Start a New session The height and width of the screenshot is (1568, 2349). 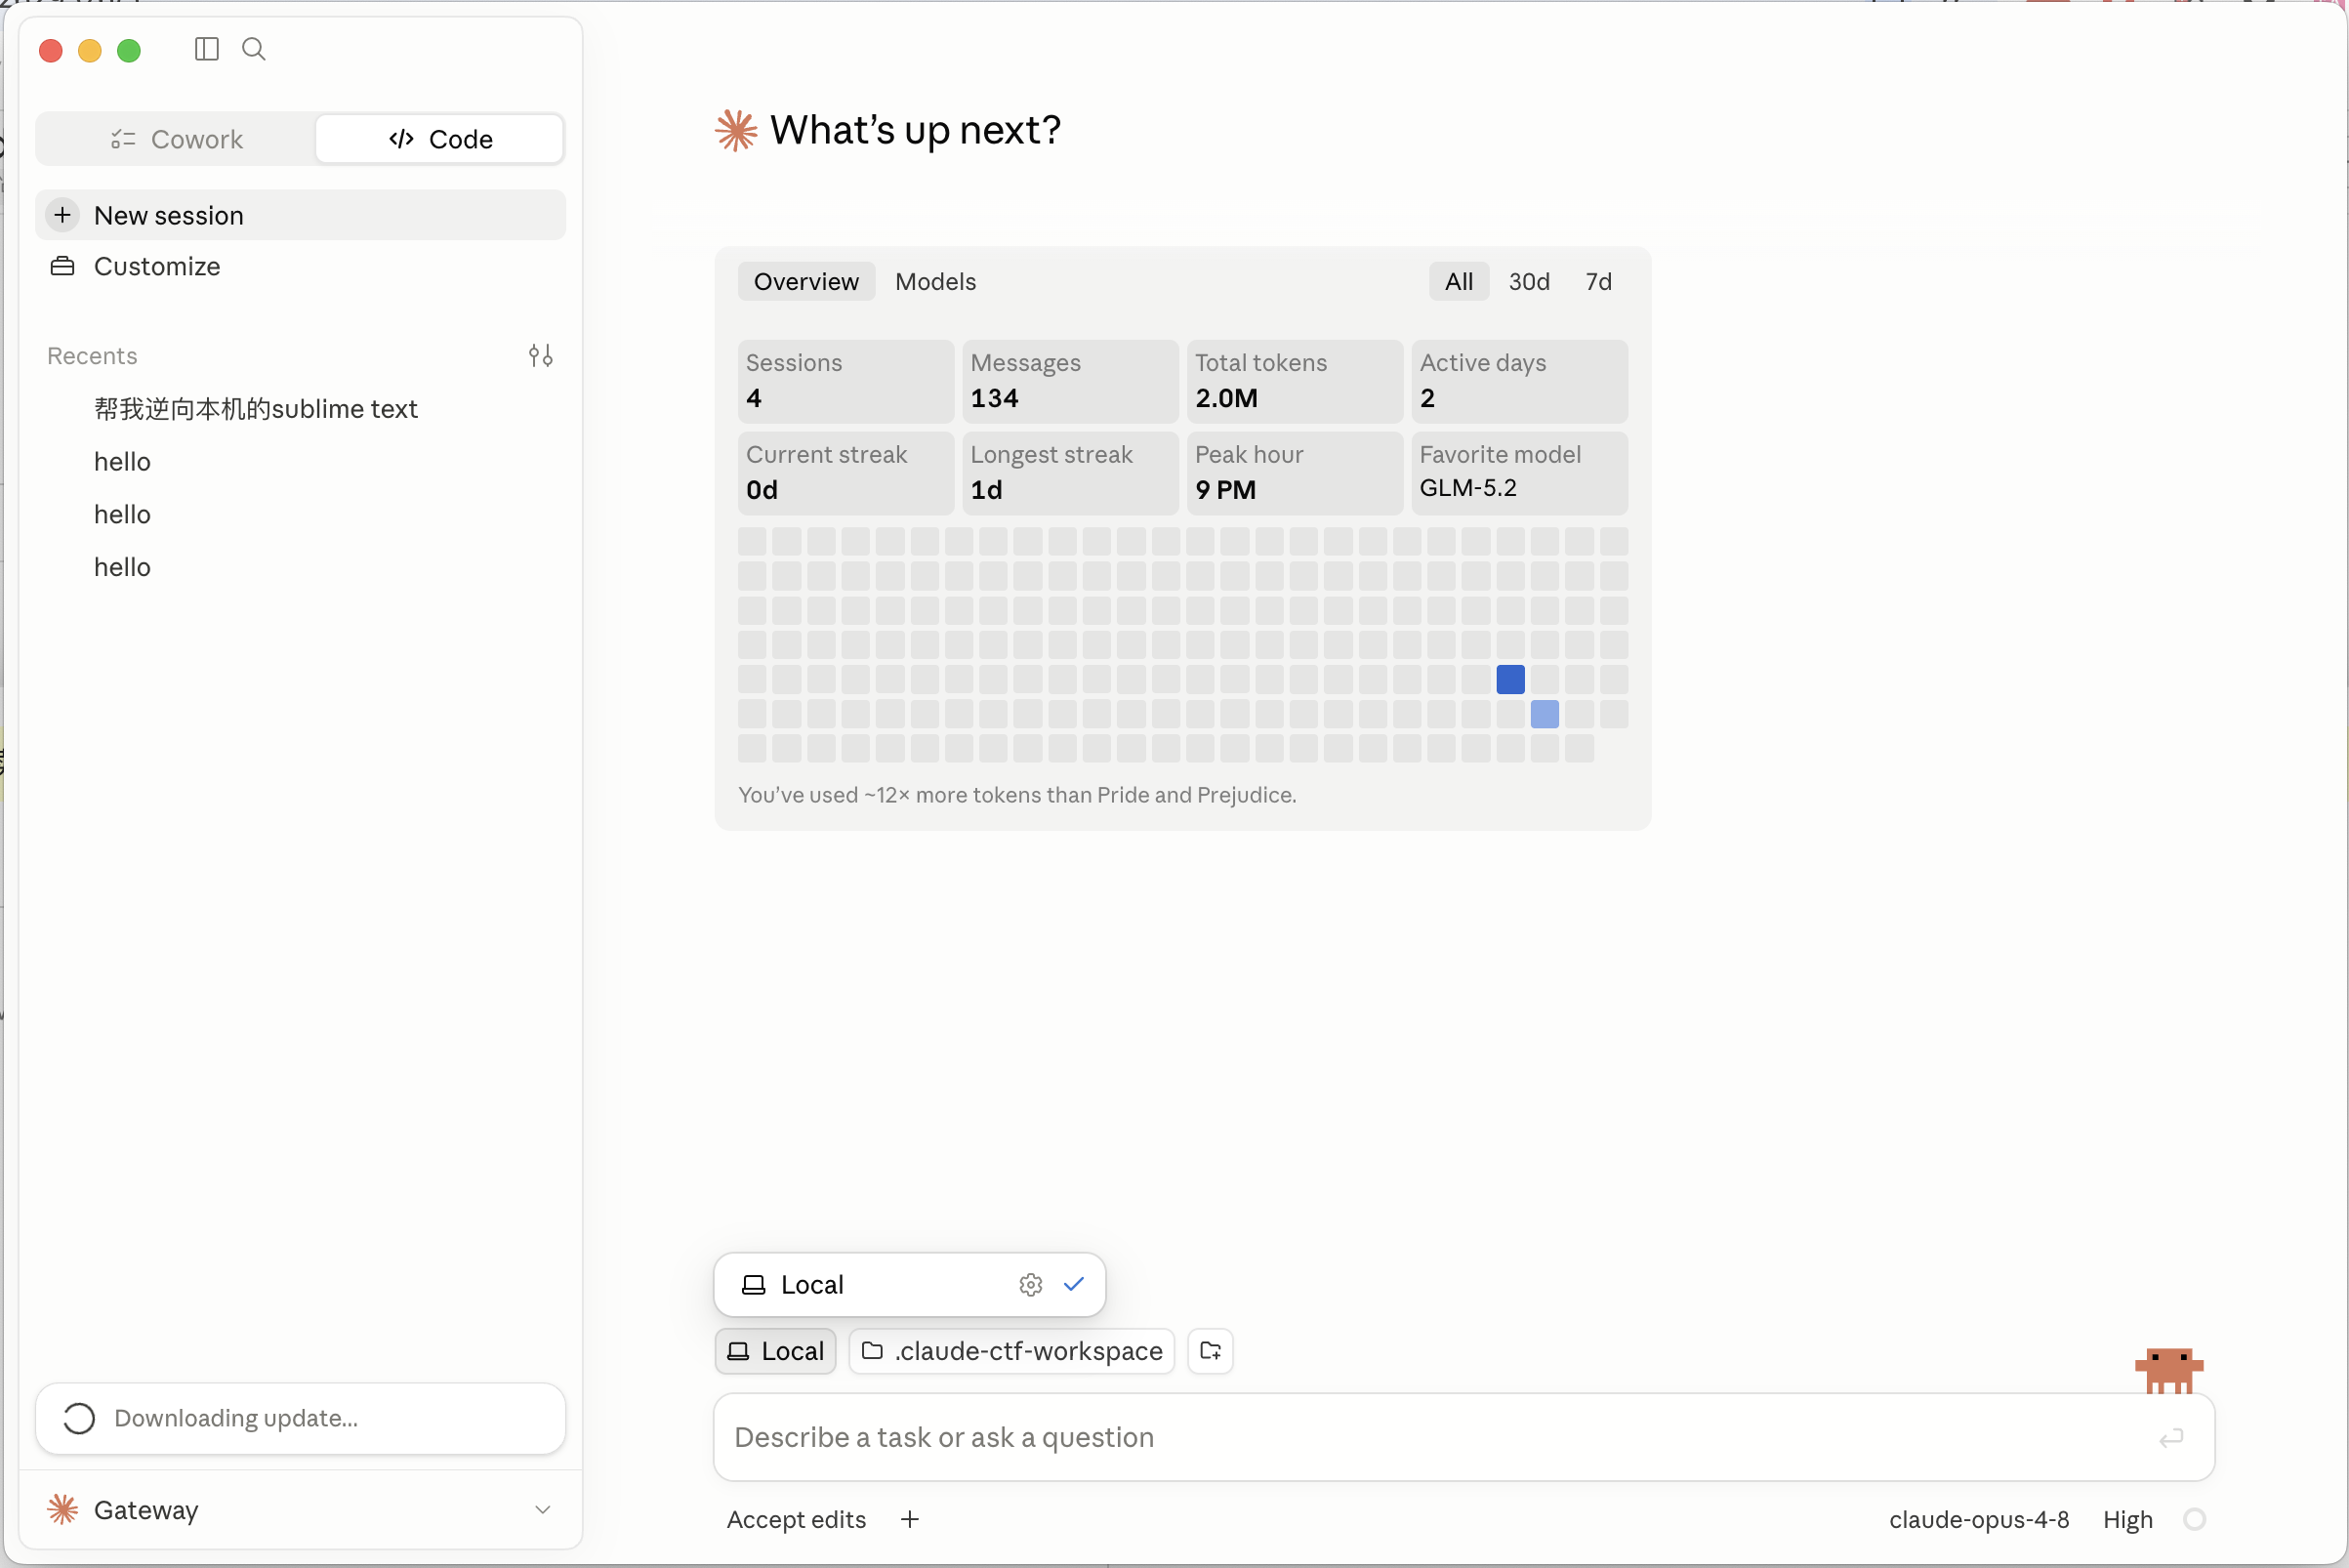(300, 215)
